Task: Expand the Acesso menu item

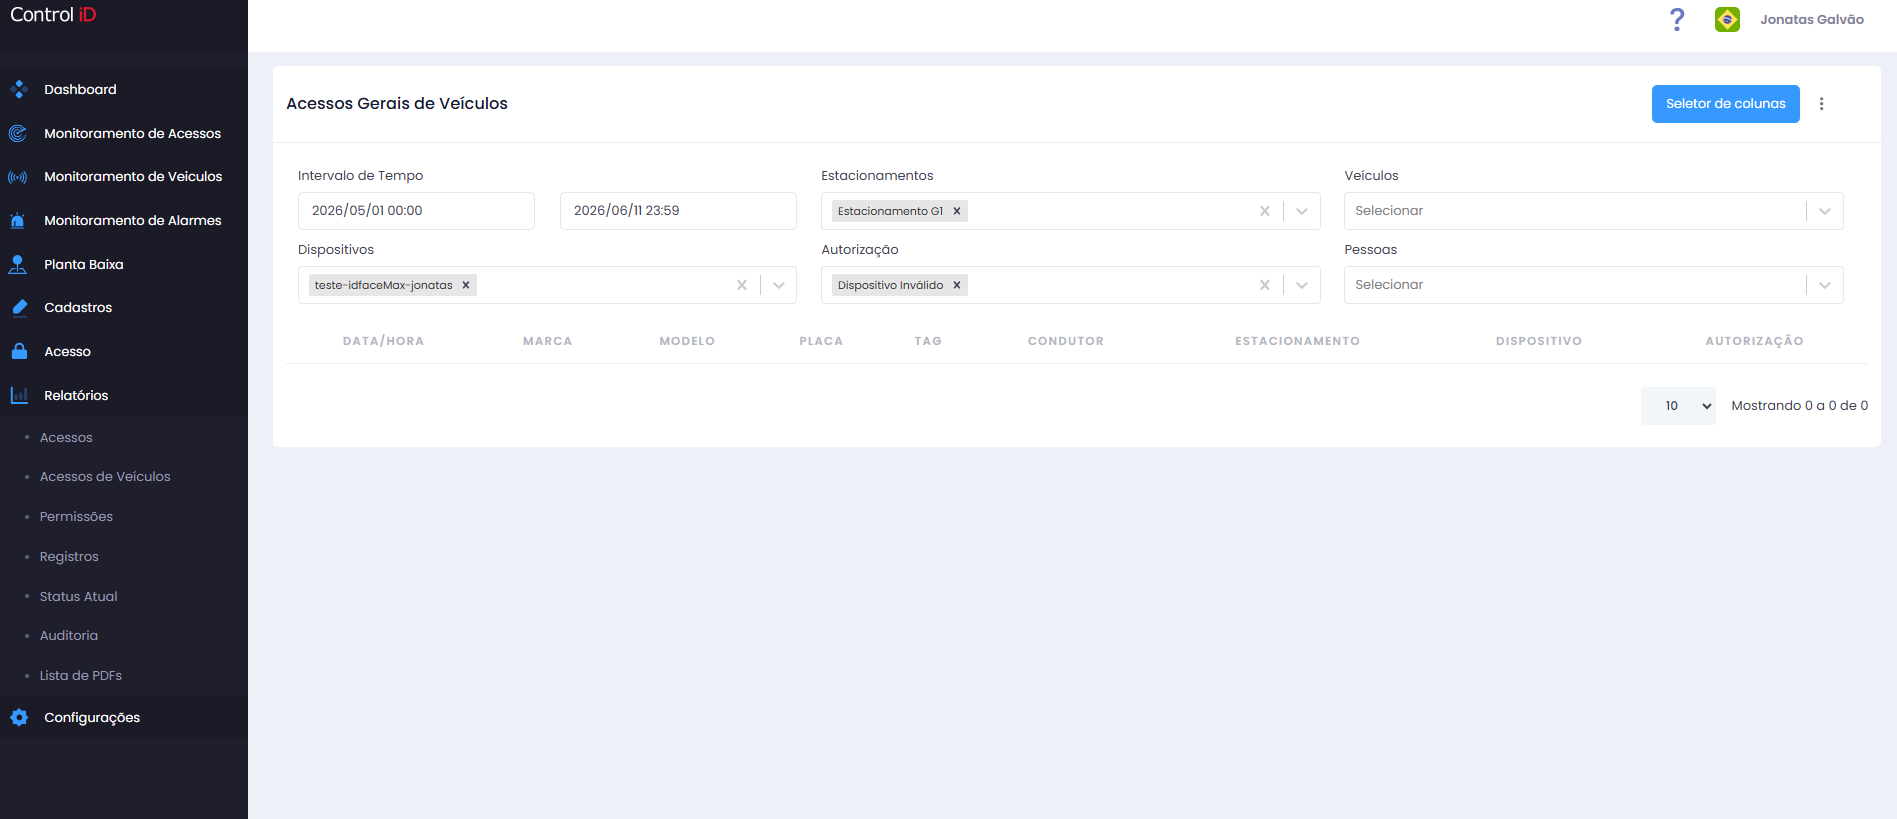Action: tap(124, 351)
